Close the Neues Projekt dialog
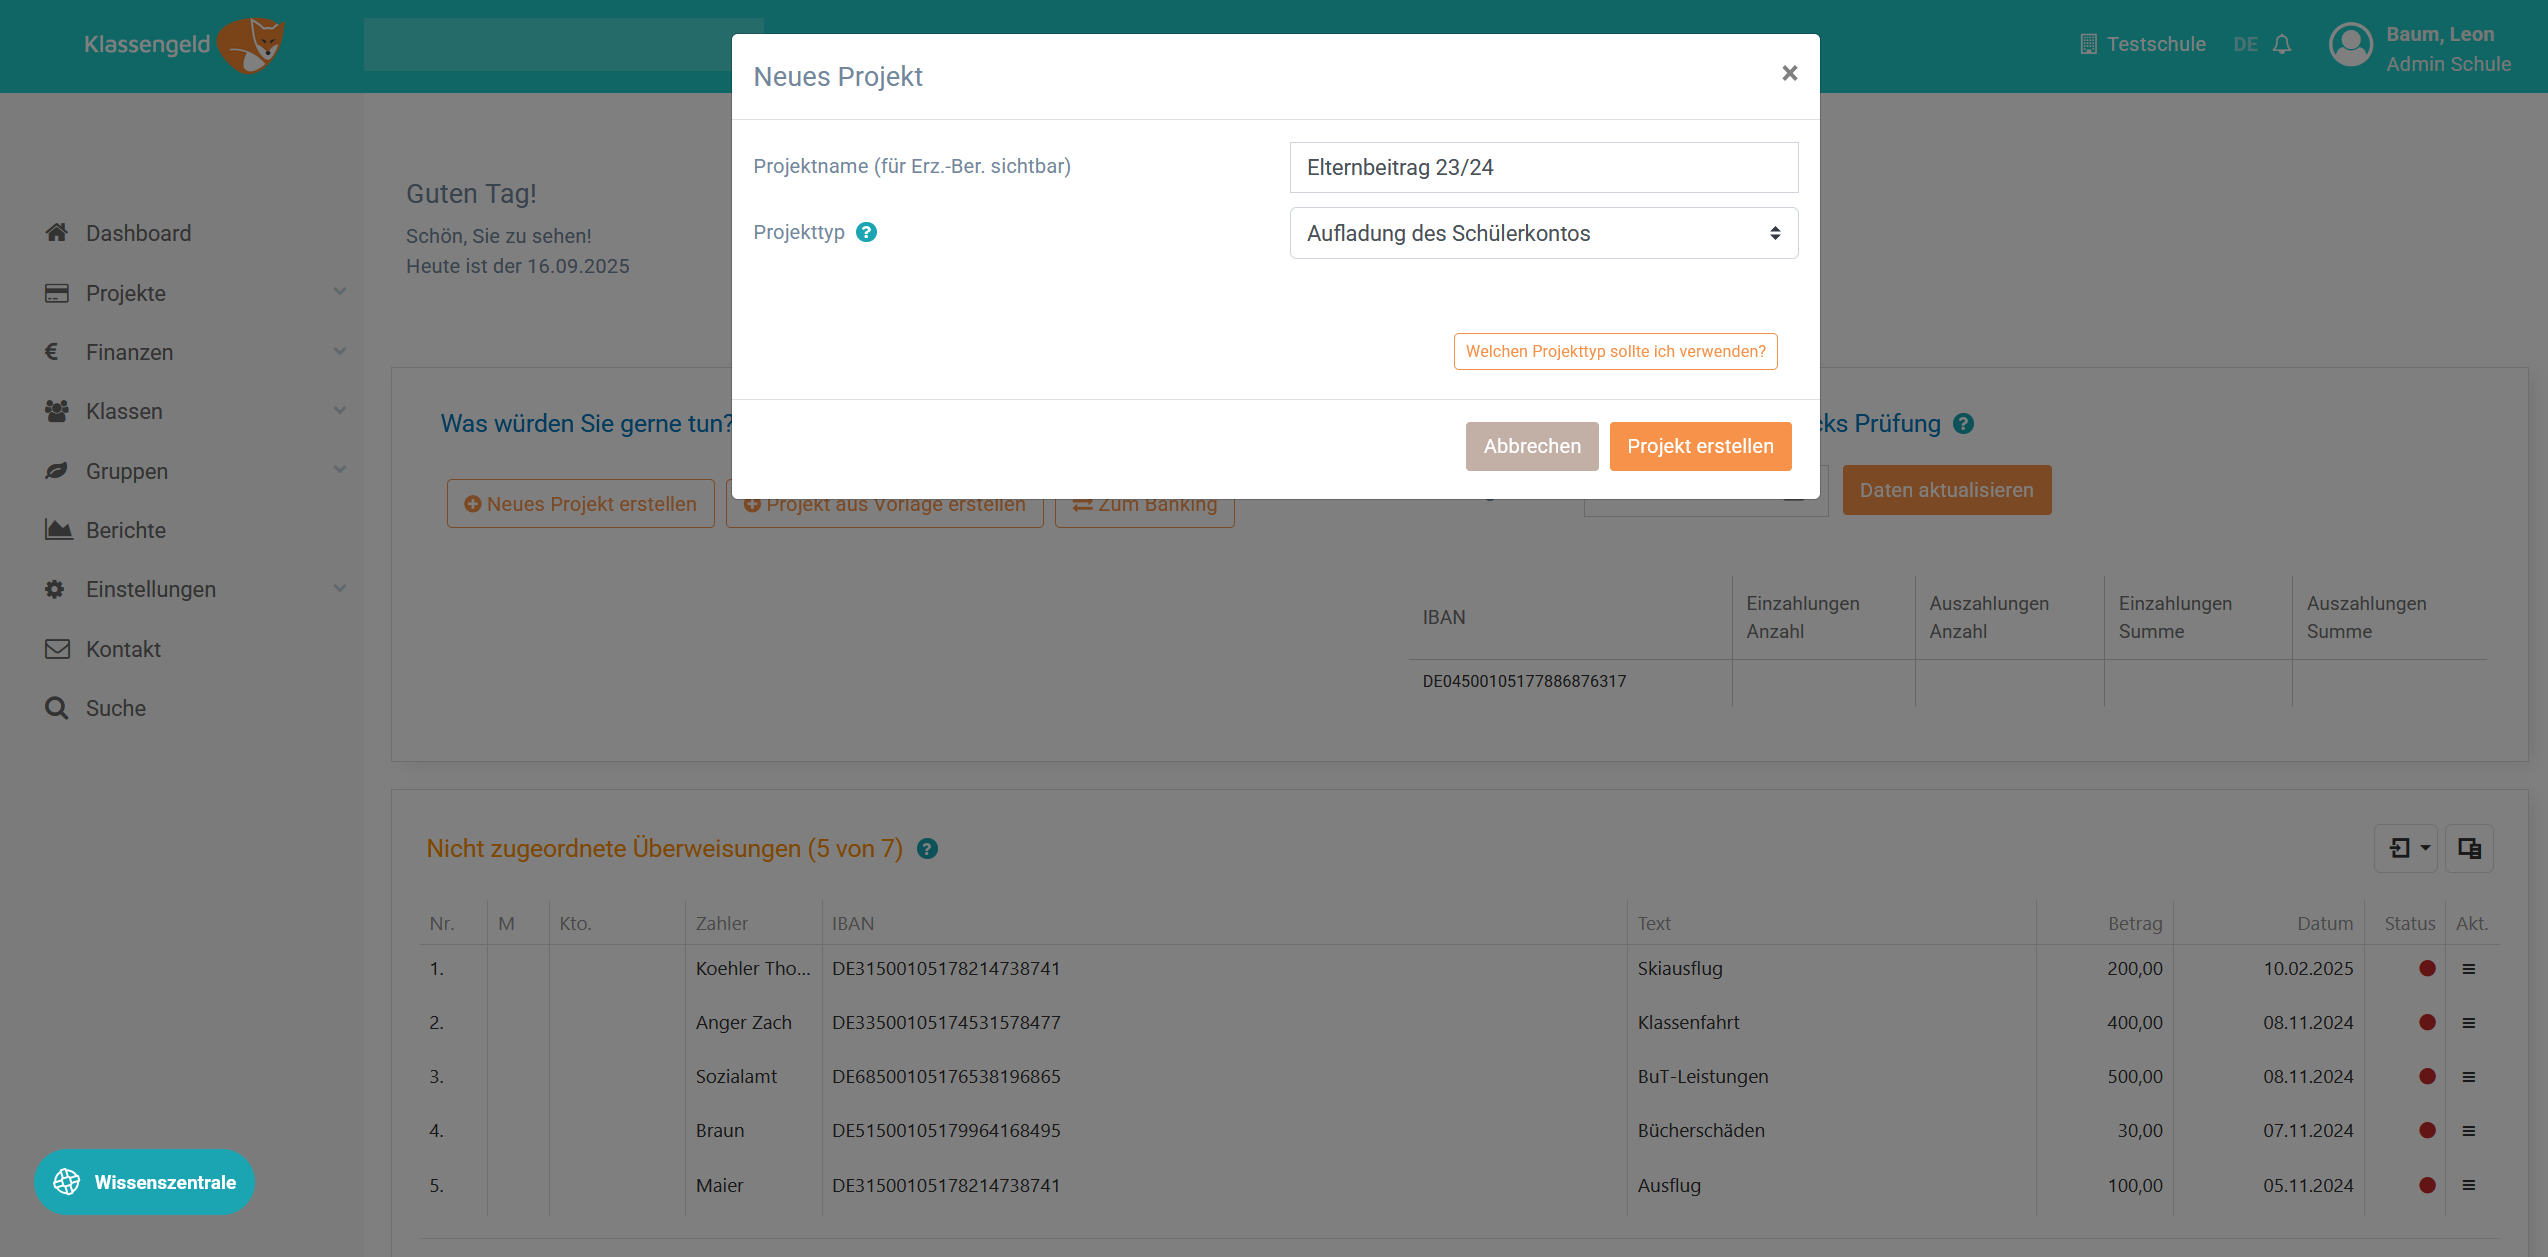 (x=1789, y=74)
